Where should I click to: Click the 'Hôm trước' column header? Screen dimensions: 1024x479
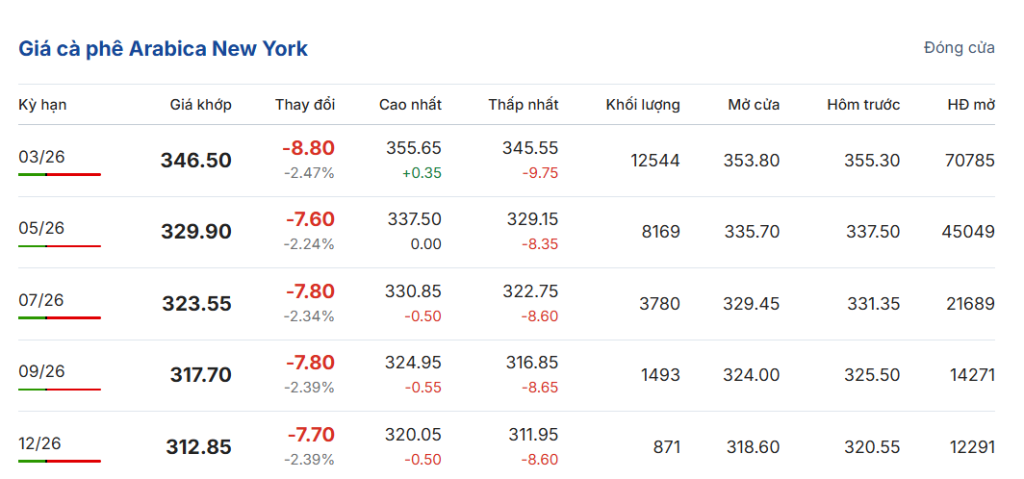pos(864,105)
